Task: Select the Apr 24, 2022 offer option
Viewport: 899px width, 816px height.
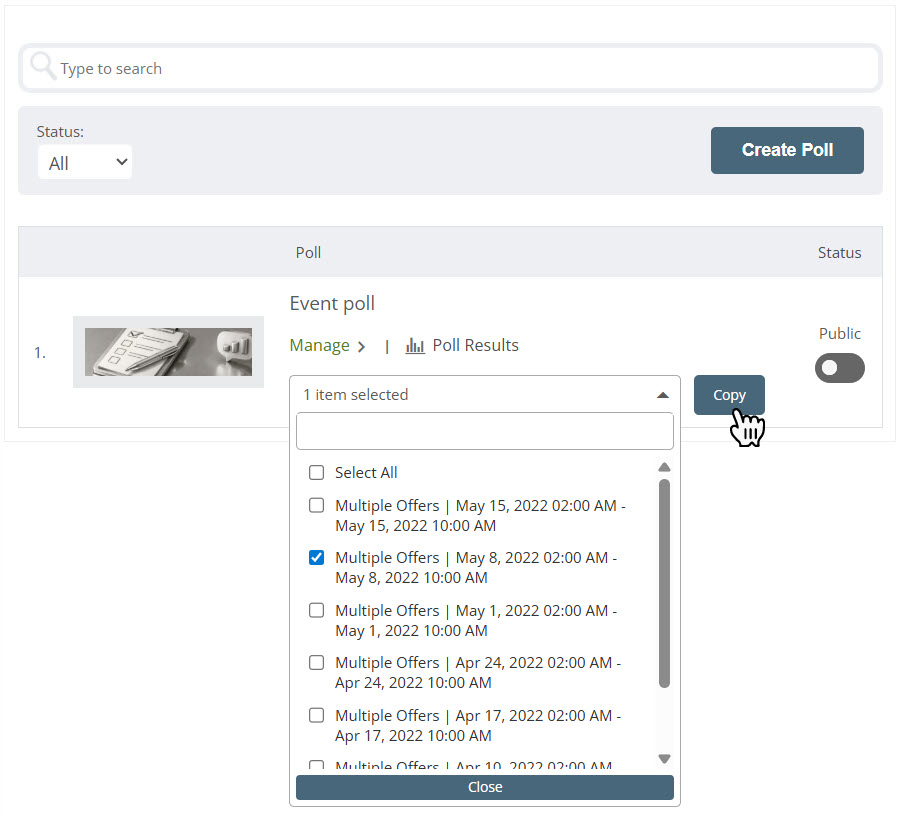Action: click(478, 672)
